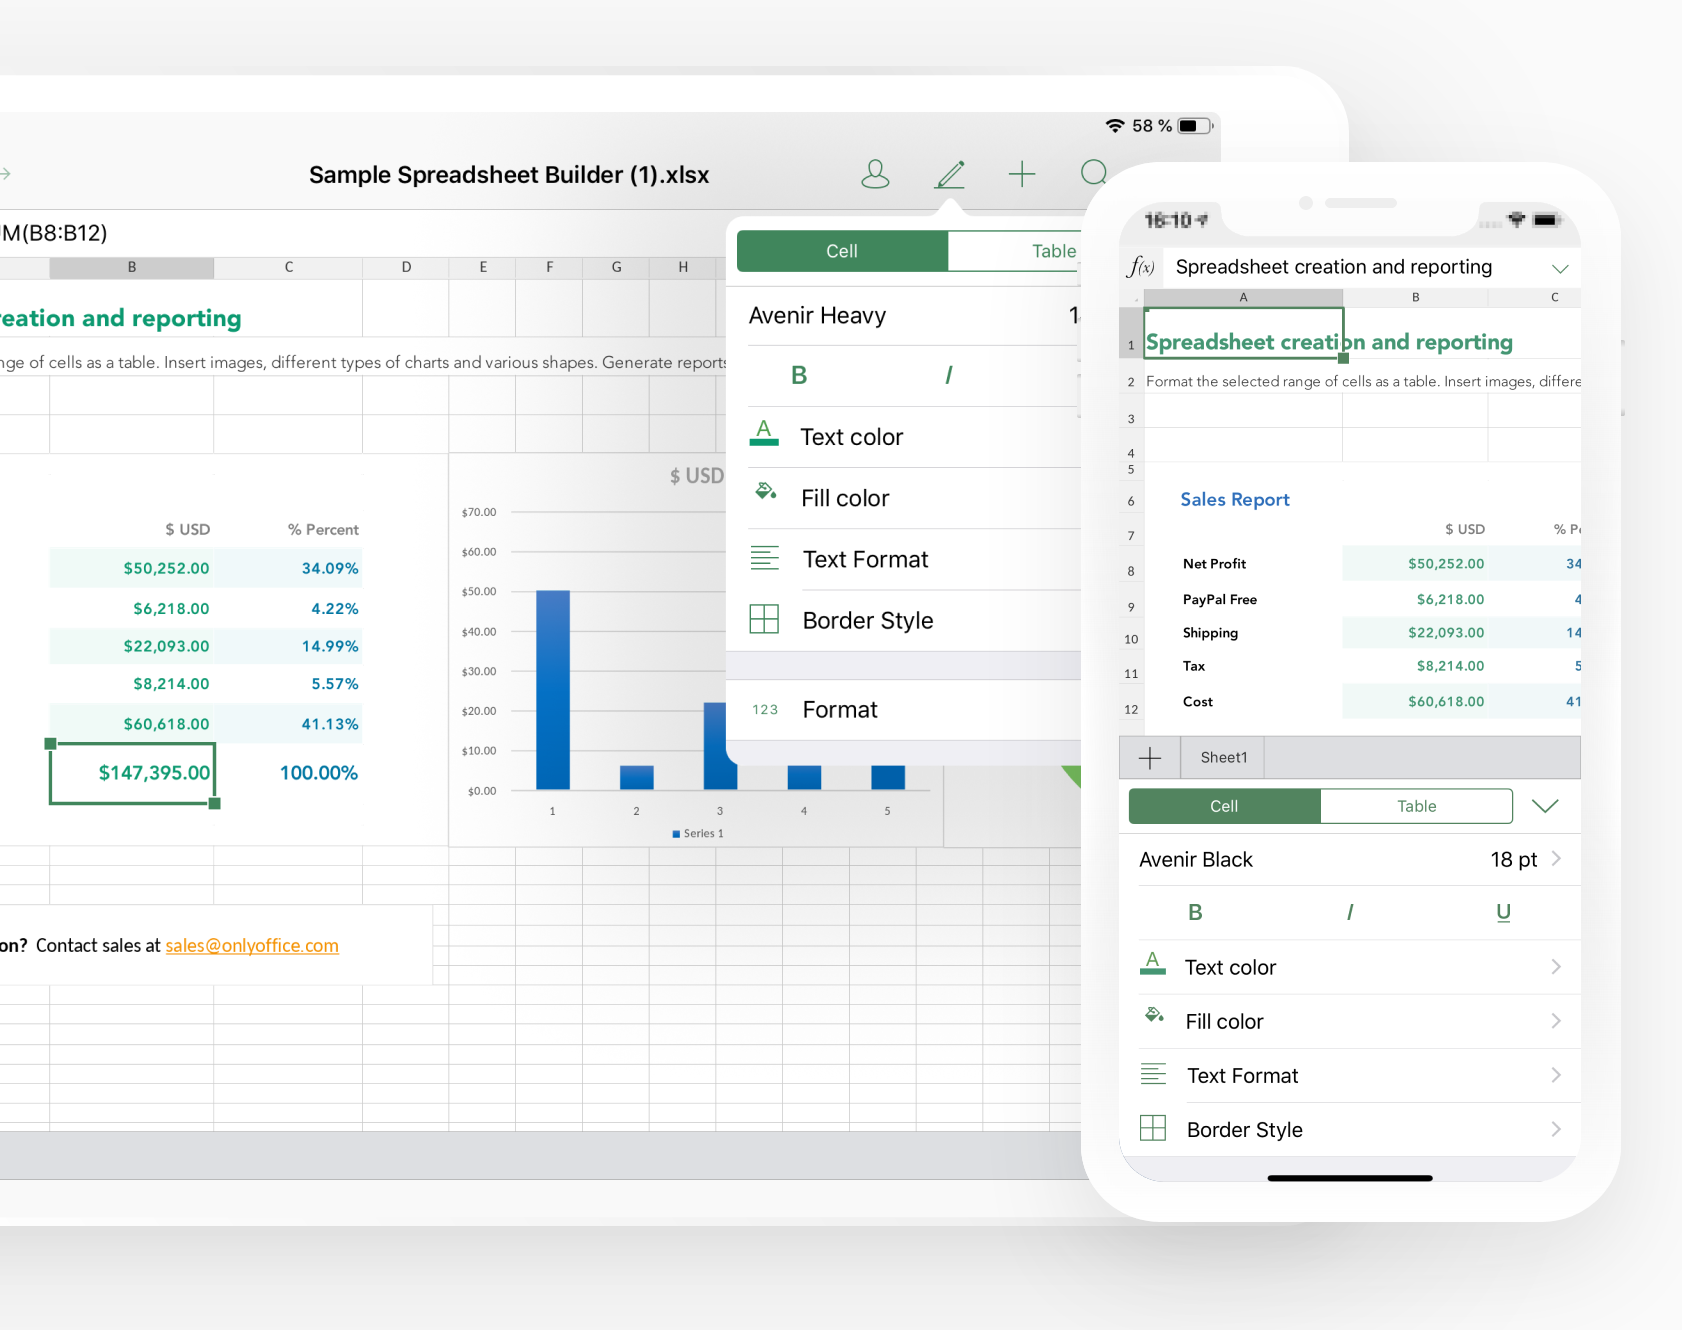
Task: Toggle Bold in the tablet cell panel
Action: [799, 375]
